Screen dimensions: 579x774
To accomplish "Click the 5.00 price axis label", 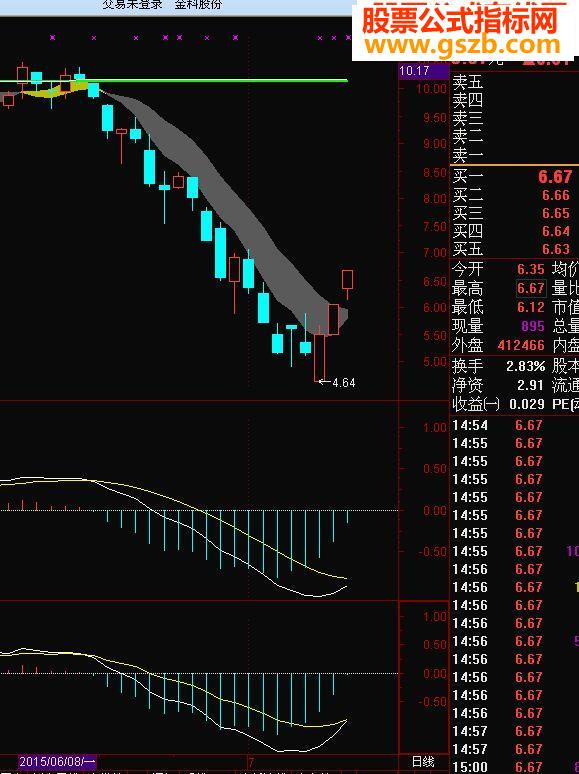I will (x=434, y=362).
